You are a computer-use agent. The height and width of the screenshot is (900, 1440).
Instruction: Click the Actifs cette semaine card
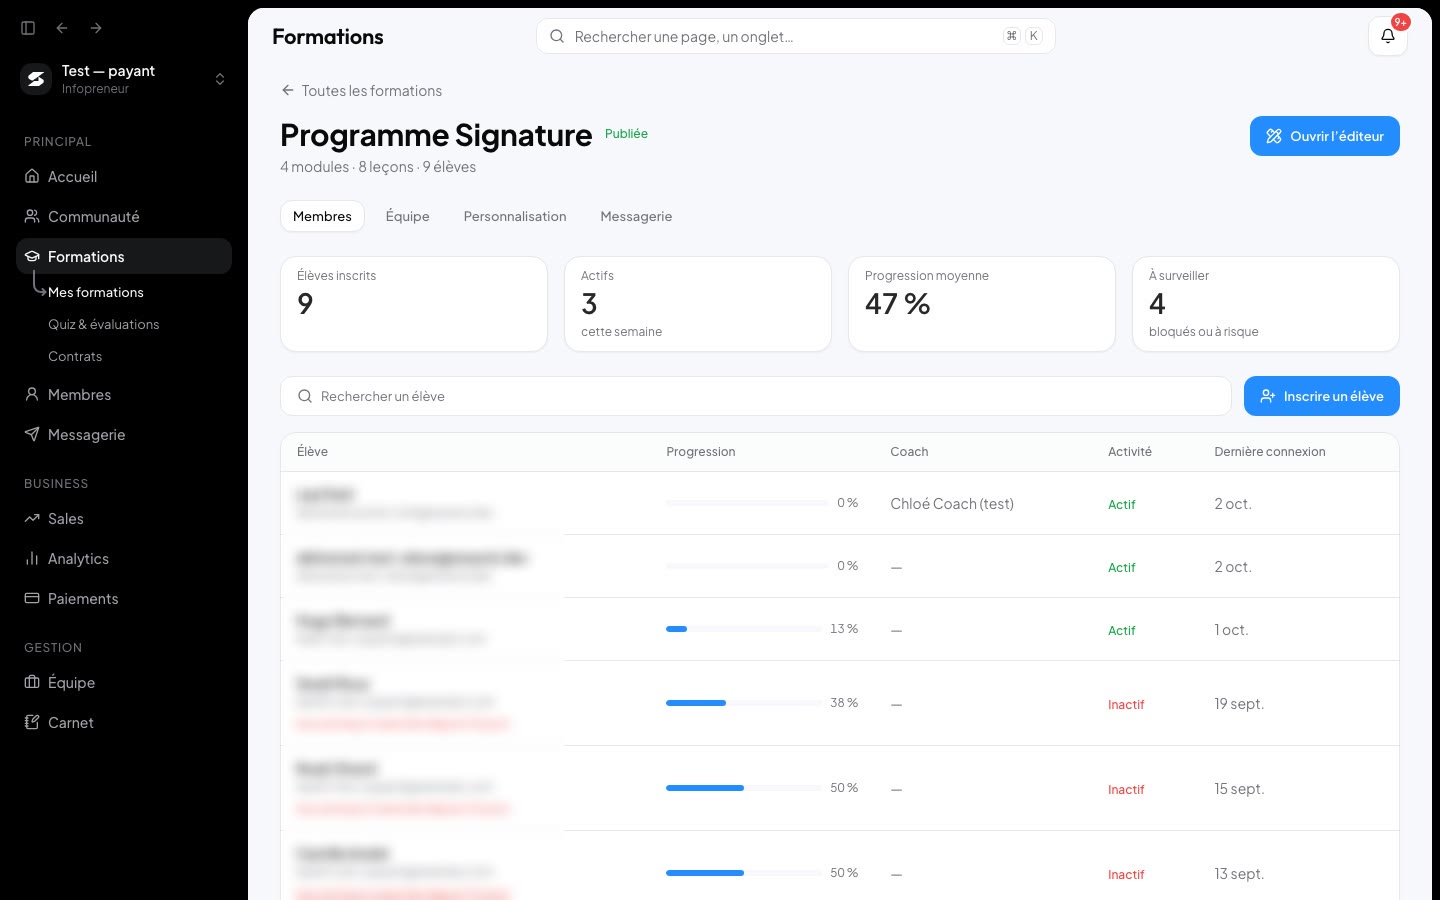tap(698, 304)
